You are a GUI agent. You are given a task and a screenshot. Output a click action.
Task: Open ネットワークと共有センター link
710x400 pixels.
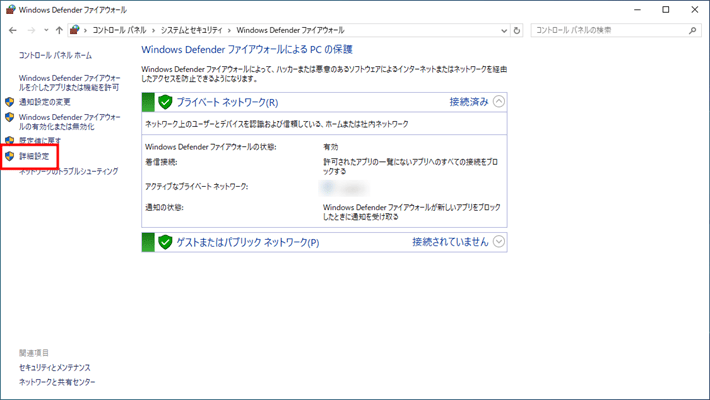pyautogui.click(x=57, y=382)
